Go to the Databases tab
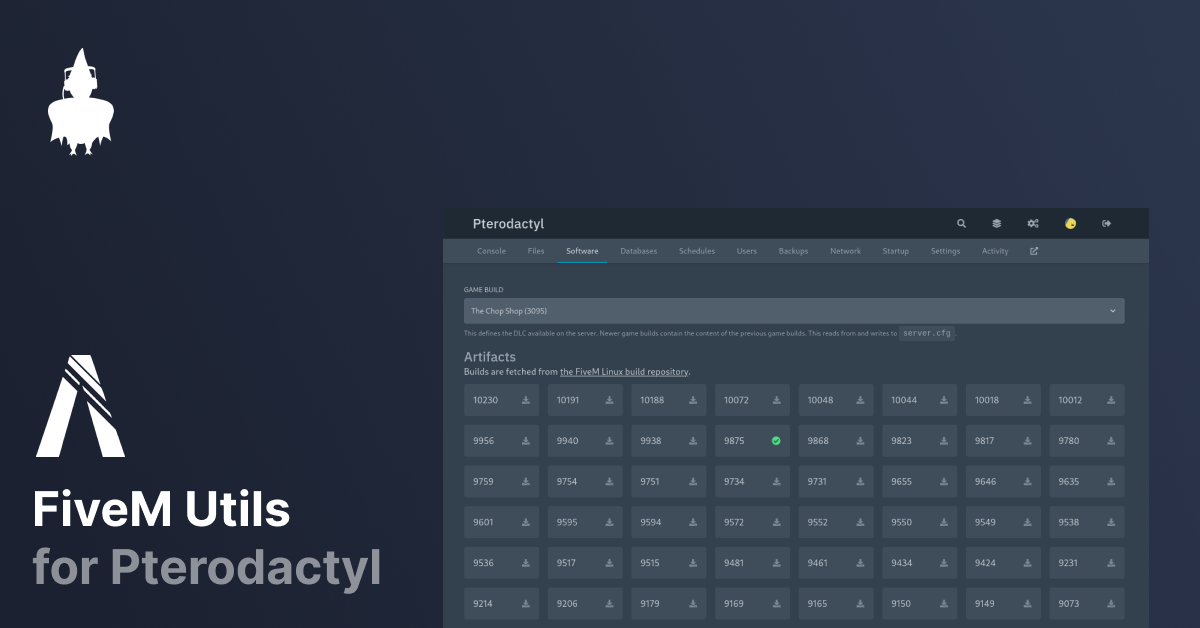Viewport: 1200px width, 628px height. (639, 251)
